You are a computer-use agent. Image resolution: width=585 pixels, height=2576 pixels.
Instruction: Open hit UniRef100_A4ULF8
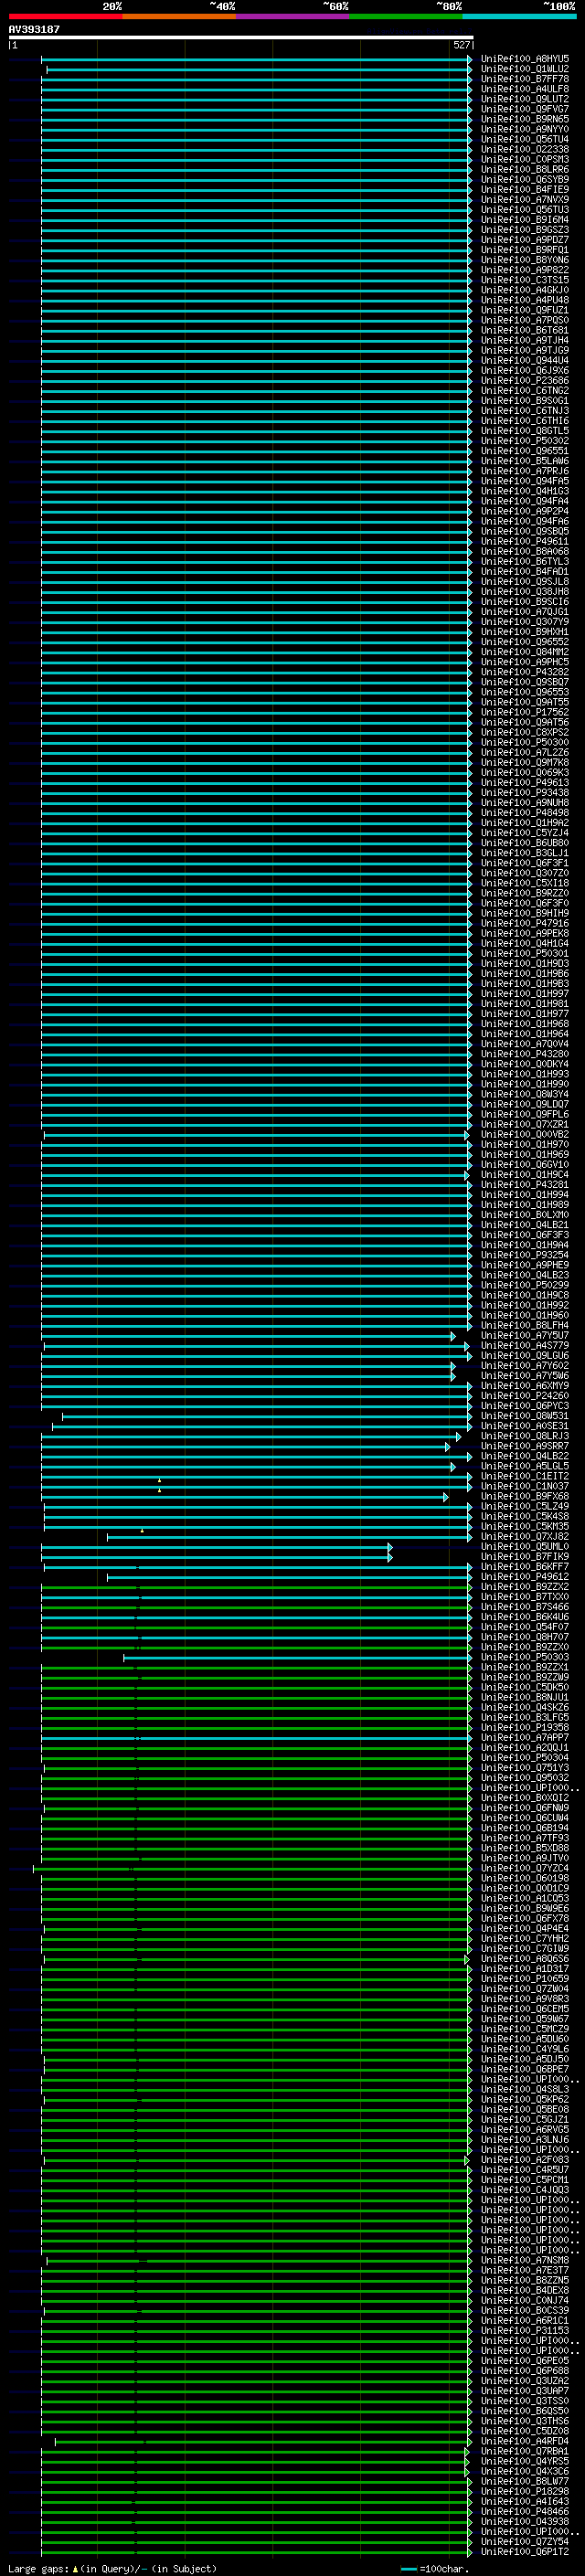(x=525, y=89)
